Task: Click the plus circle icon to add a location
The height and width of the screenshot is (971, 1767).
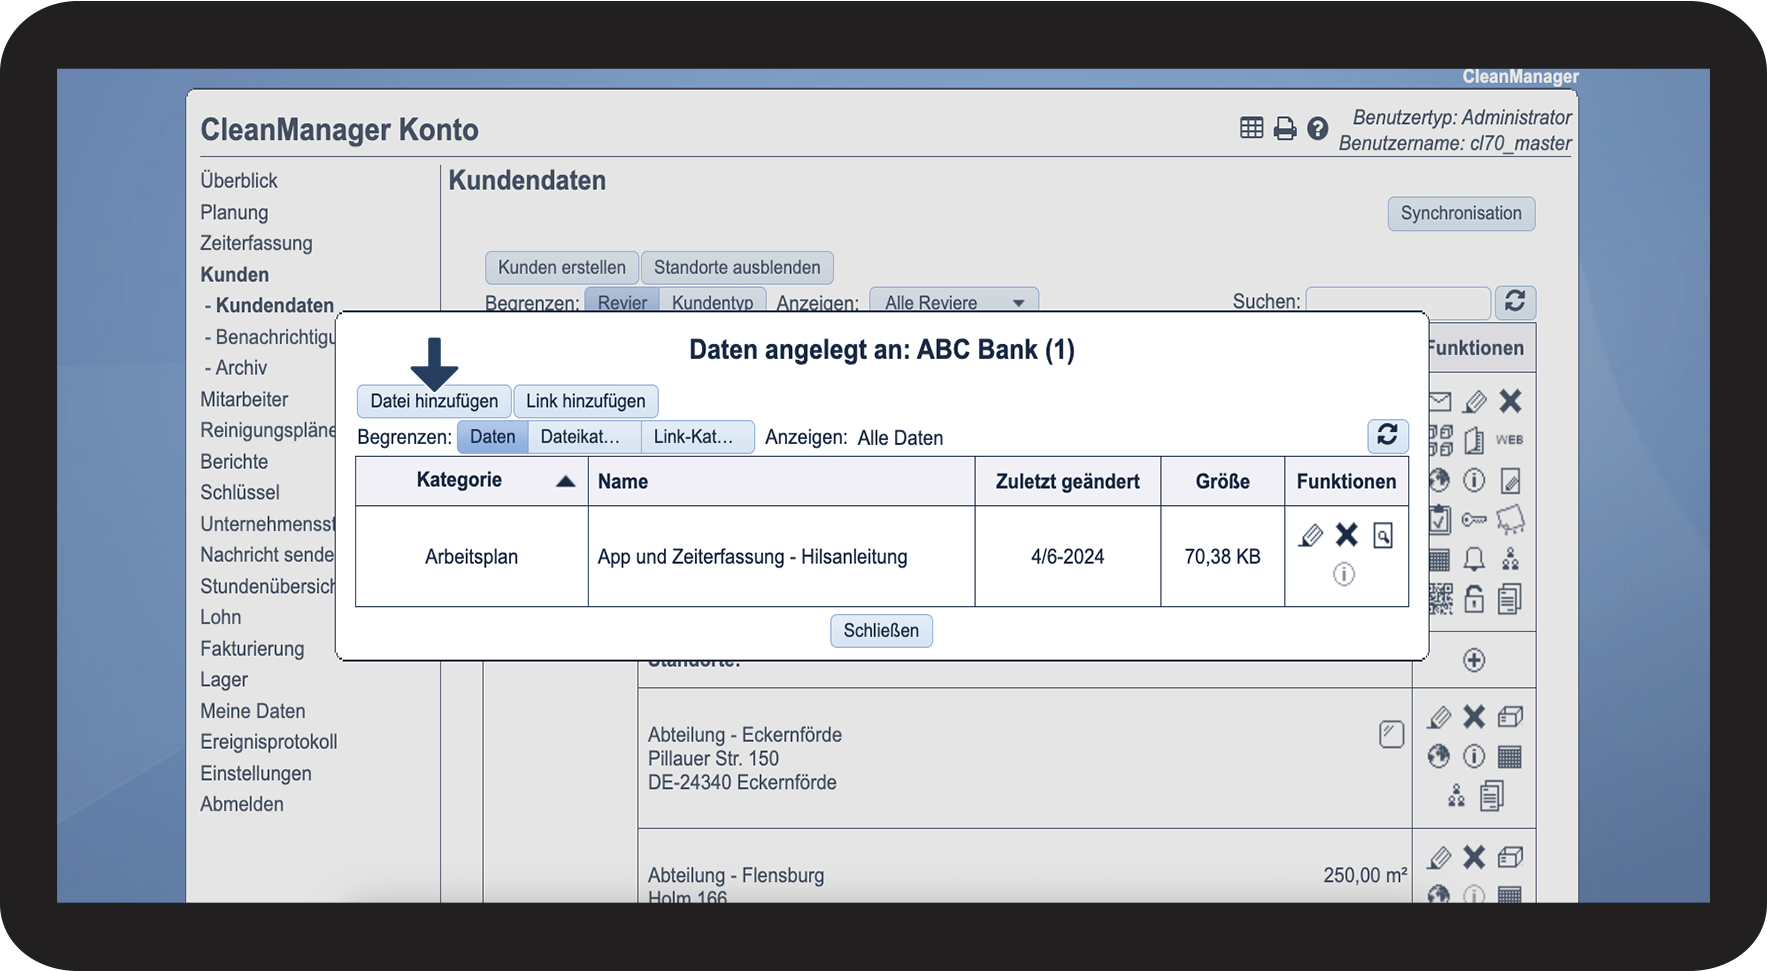Action: pos(1474,660)
